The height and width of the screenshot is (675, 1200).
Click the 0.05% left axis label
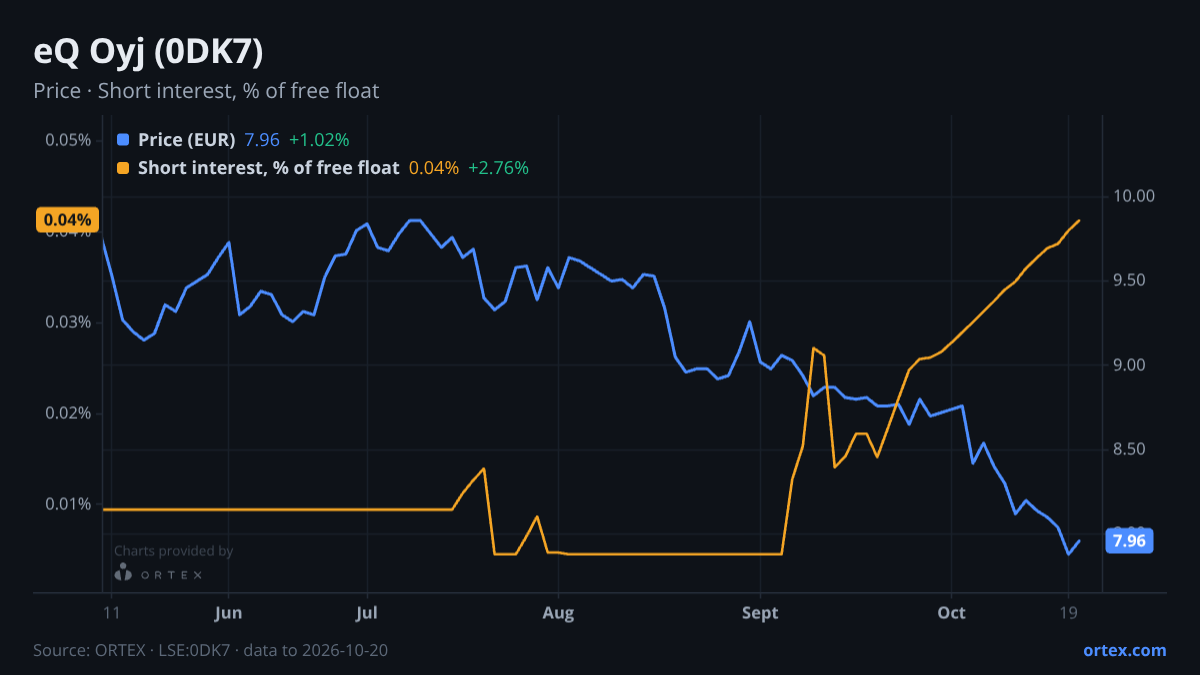[68, 140]
